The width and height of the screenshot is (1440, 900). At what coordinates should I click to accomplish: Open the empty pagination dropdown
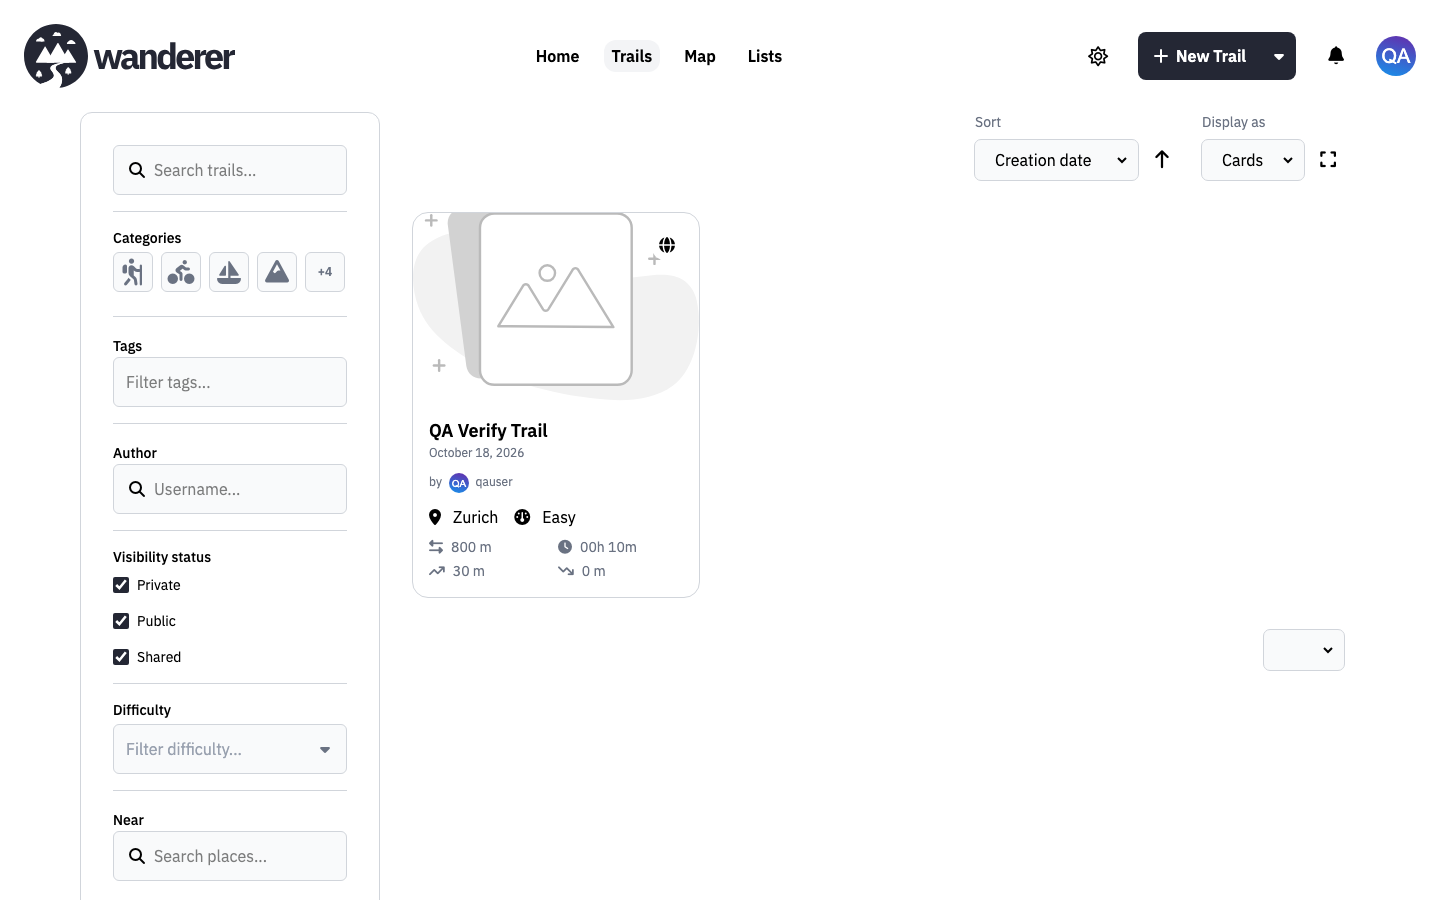[x=1304, y=650]
